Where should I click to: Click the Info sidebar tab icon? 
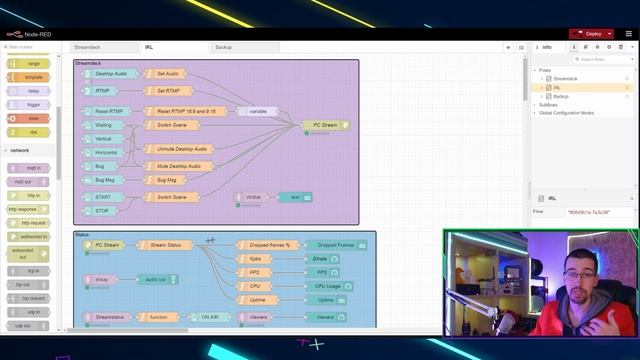[x=574, y=47]
